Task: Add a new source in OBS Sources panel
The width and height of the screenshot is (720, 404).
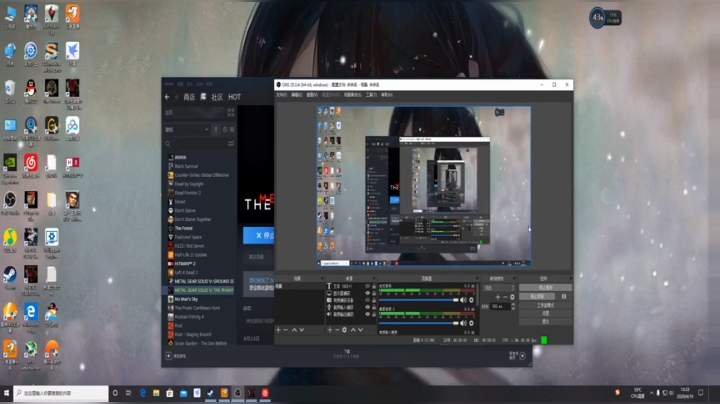Action: pyautogui.click(x=330, y=330)
